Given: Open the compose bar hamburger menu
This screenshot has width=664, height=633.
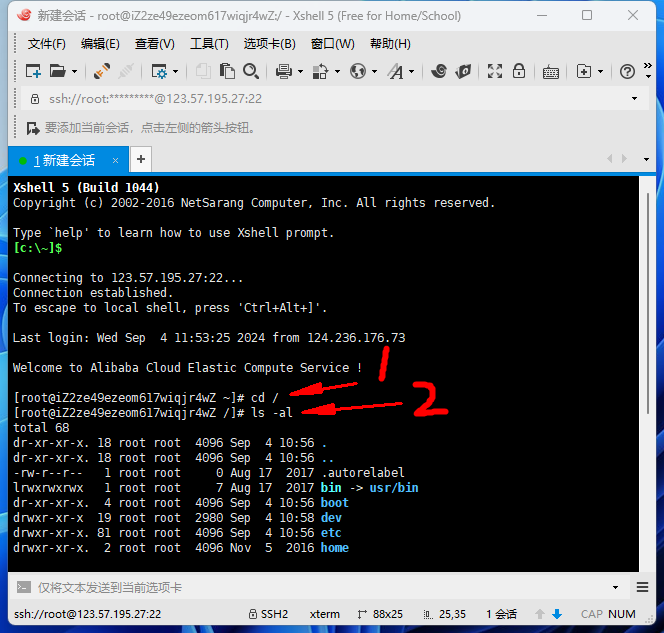Looking at the screenshot, I should [x=642, y=587].
